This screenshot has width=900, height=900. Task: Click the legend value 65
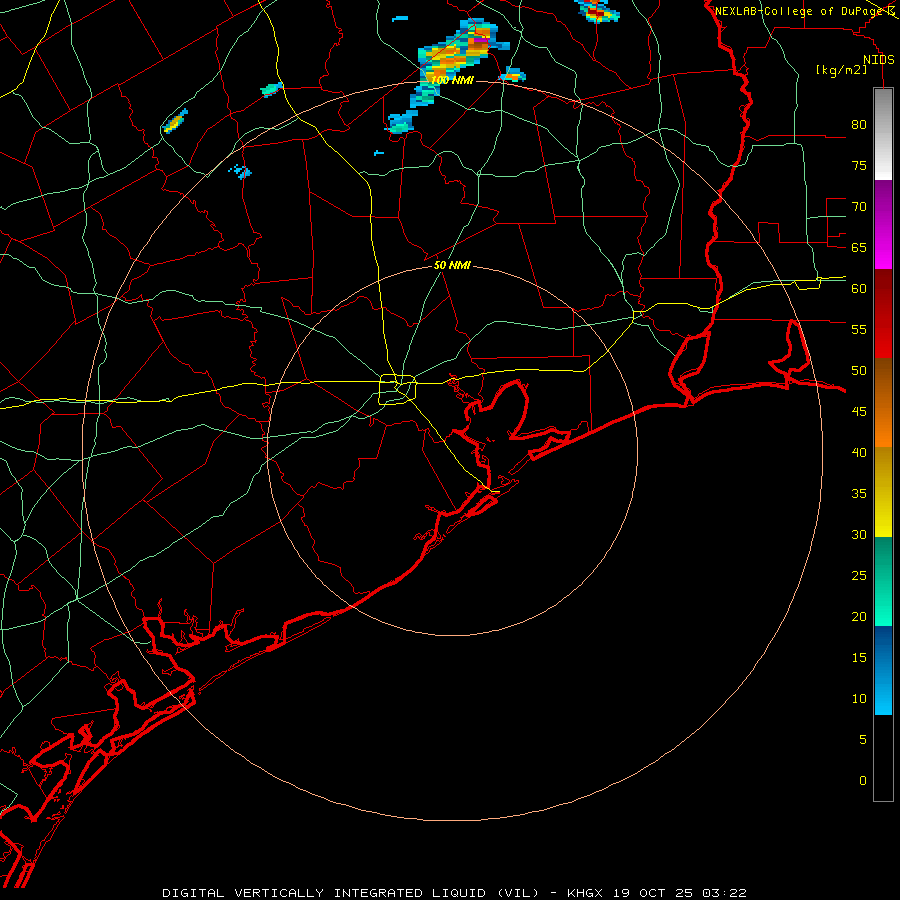(x=859, y=247)
